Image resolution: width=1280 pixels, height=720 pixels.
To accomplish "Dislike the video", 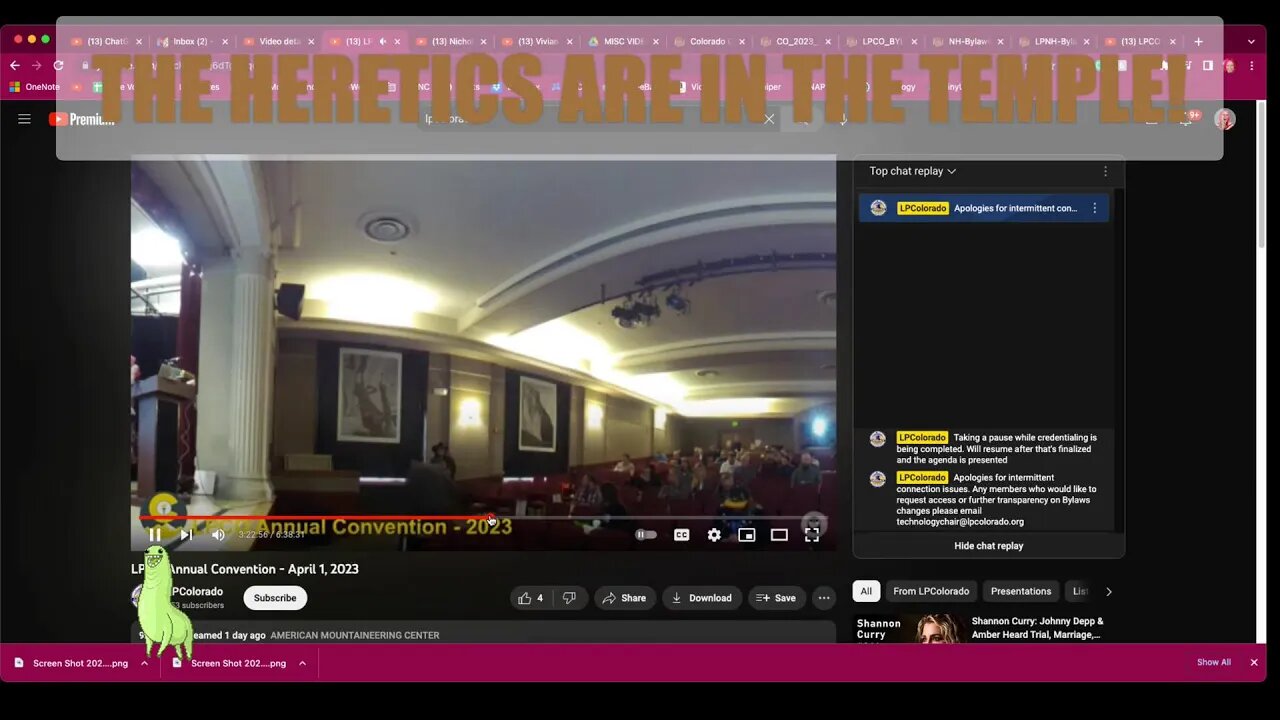I will click(569, 598).
